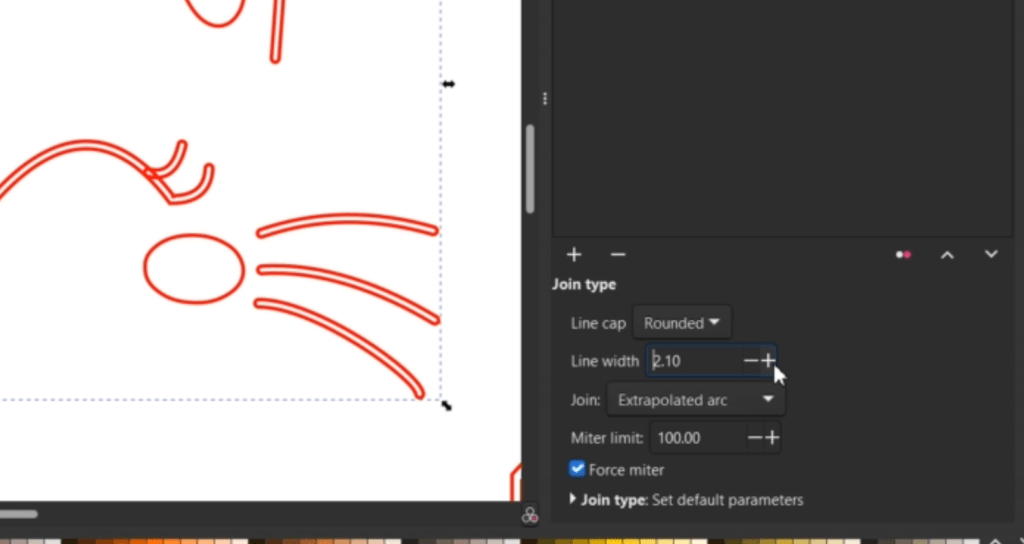Screen dimensions: 1024x544
Task: Open the Line cap dropdown showing Rounded
Action: click(x=682, y=323)
